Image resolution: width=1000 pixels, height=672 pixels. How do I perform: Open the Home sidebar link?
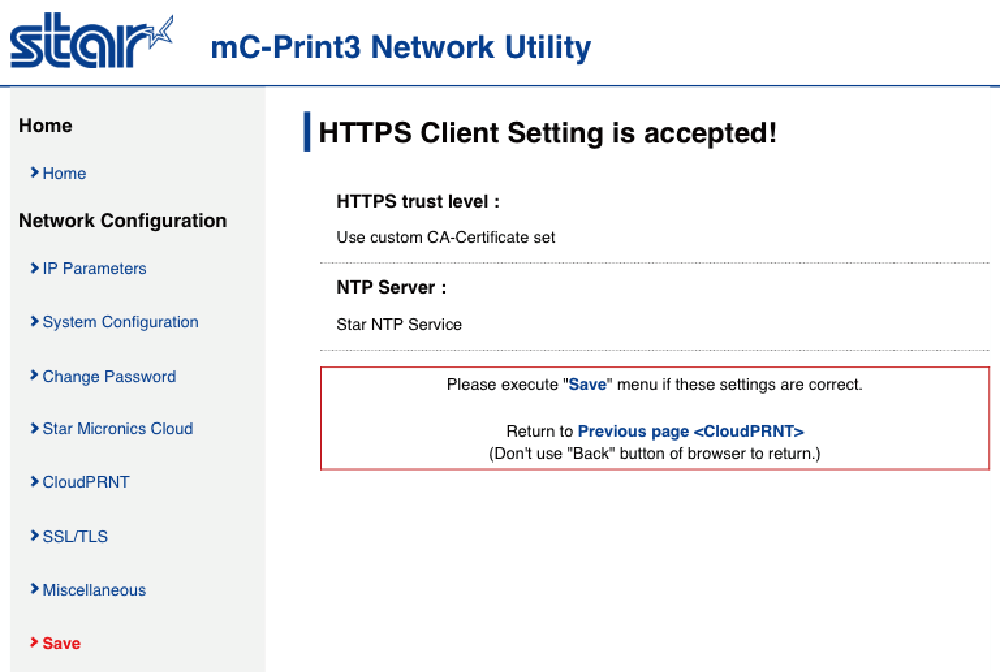tap(64, 173)
